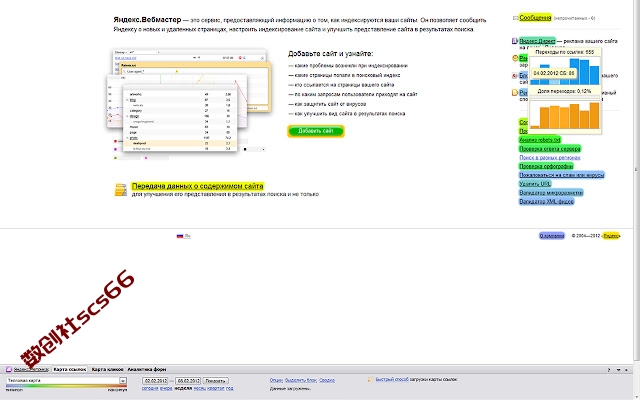Click the red sidebar icon below the smiley

(515, 76)
